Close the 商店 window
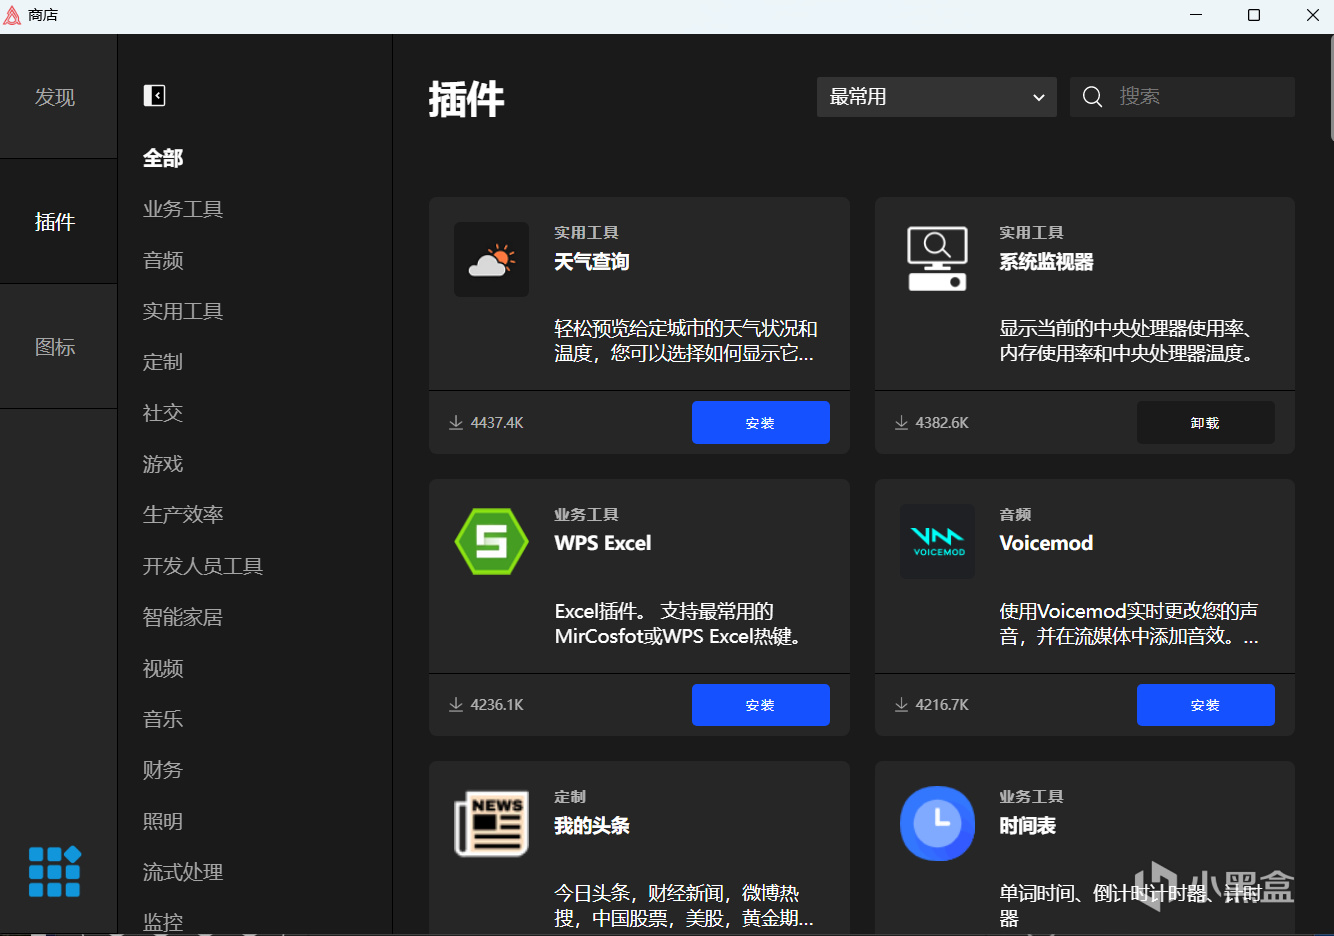Image resolution: width=1334 pixels, height=936 pixels. (x=1312, y=15)
